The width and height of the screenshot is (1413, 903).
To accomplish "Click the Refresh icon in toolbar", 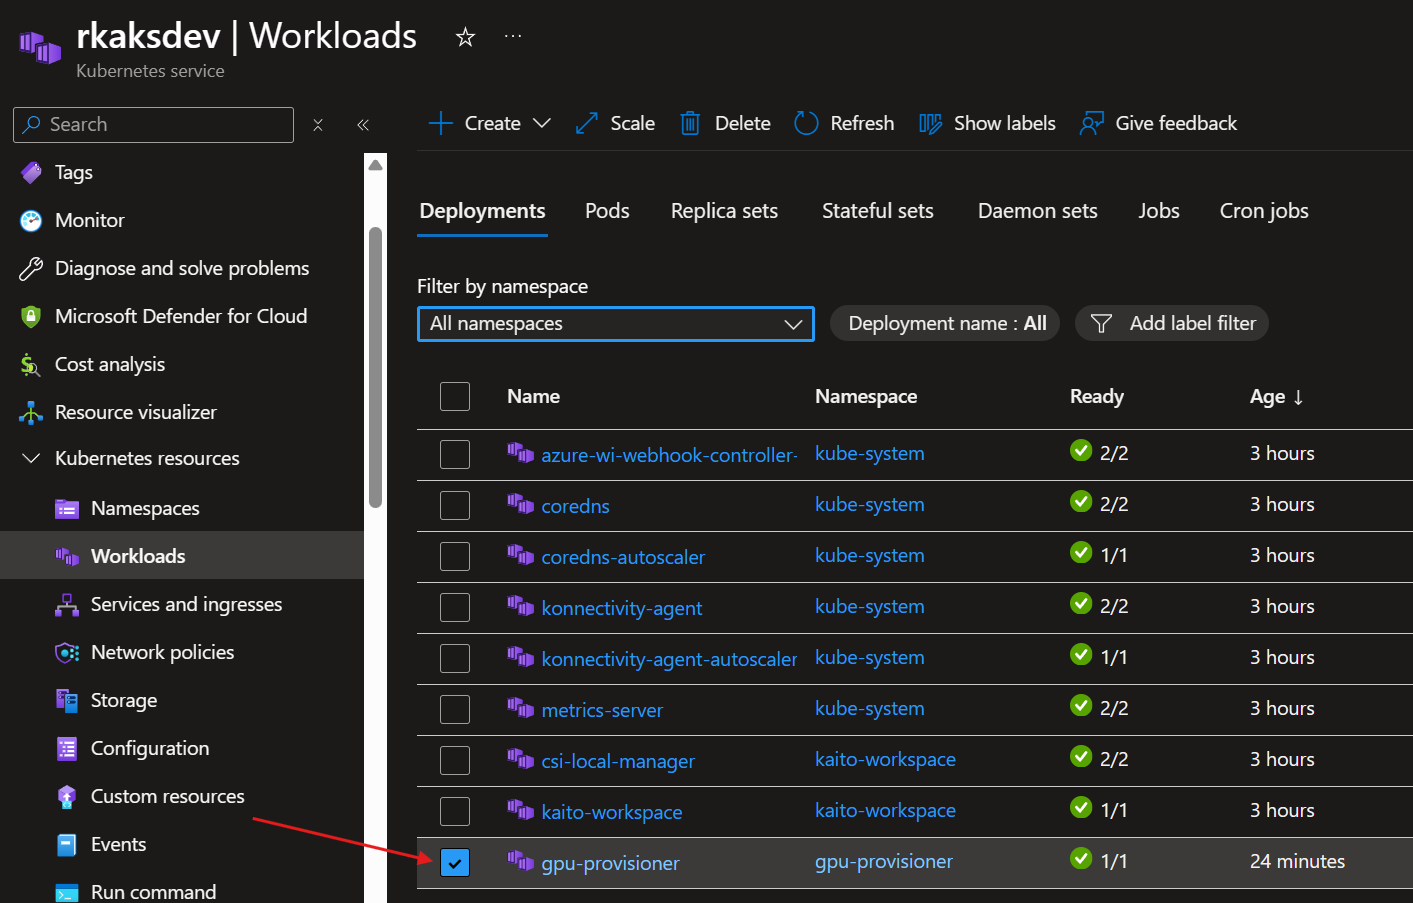I will click(806, 123).
